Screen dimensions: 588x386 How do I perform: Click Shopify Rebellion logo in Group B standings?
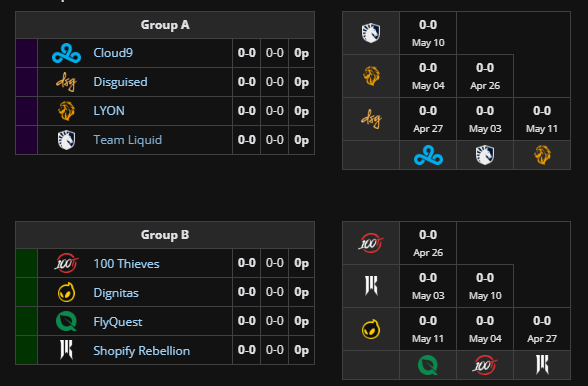point(66,350)
